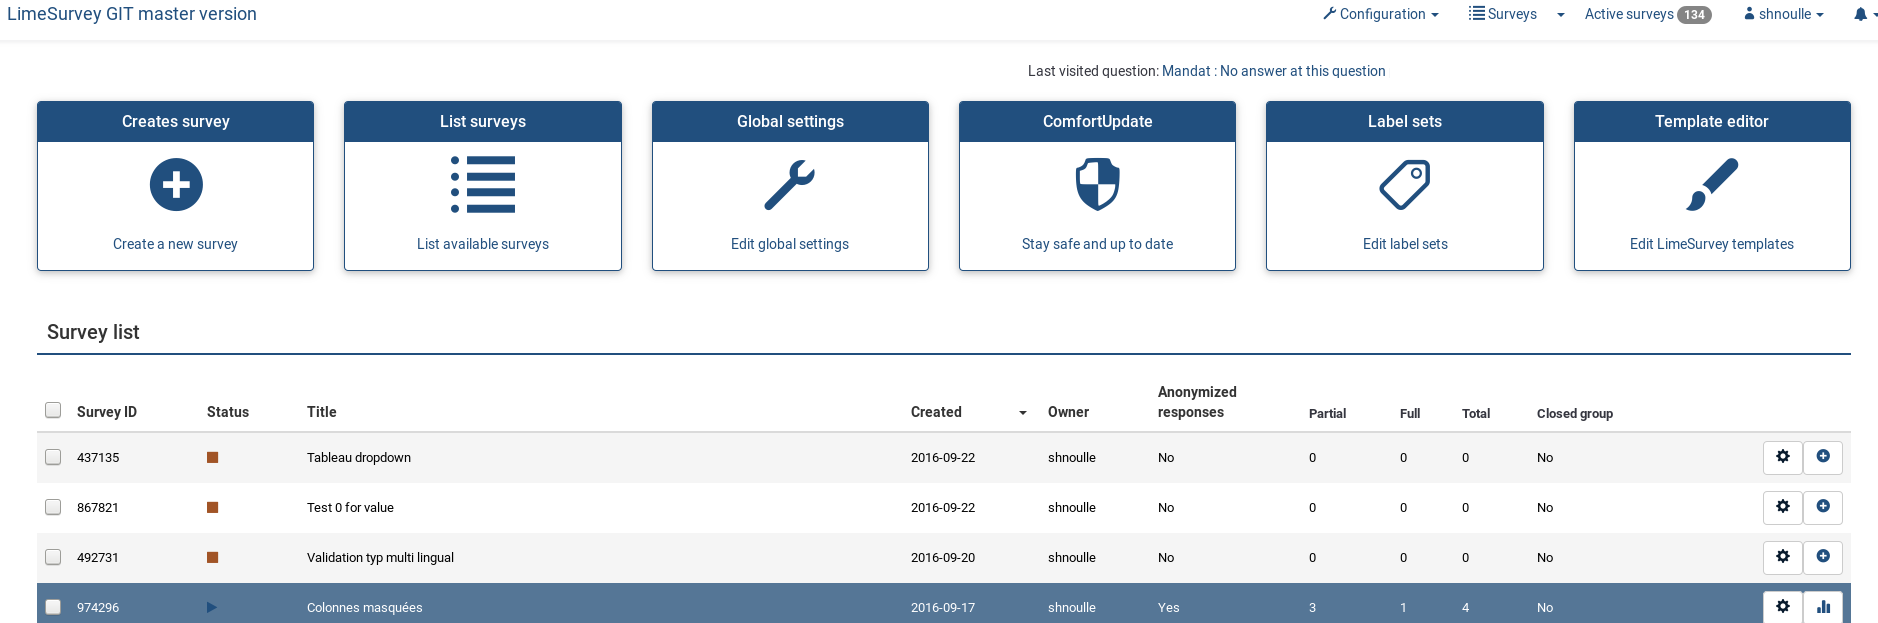The width and height of the screenshot is (1878, 623).
Task: Sort the list by Created column header
Action: (936, 412)
